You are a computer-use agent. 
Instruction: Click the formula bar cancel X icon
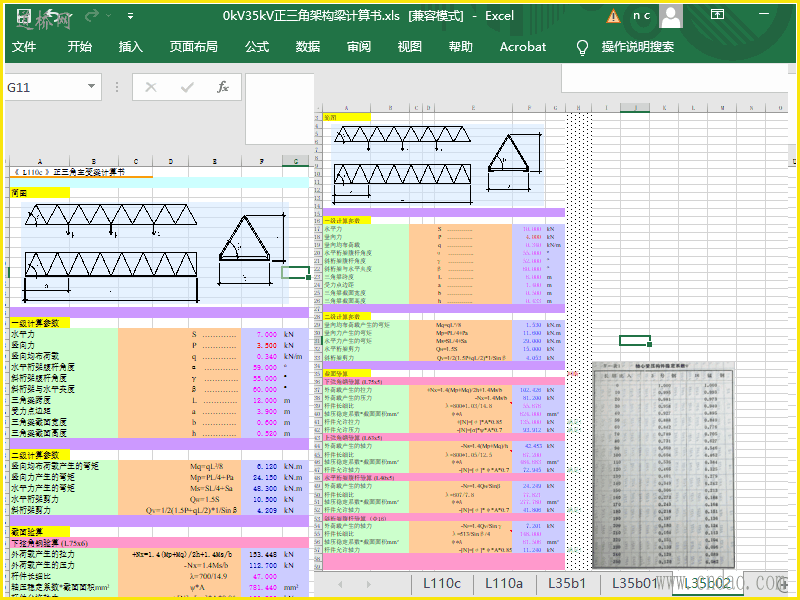click(x=151, y=87)
